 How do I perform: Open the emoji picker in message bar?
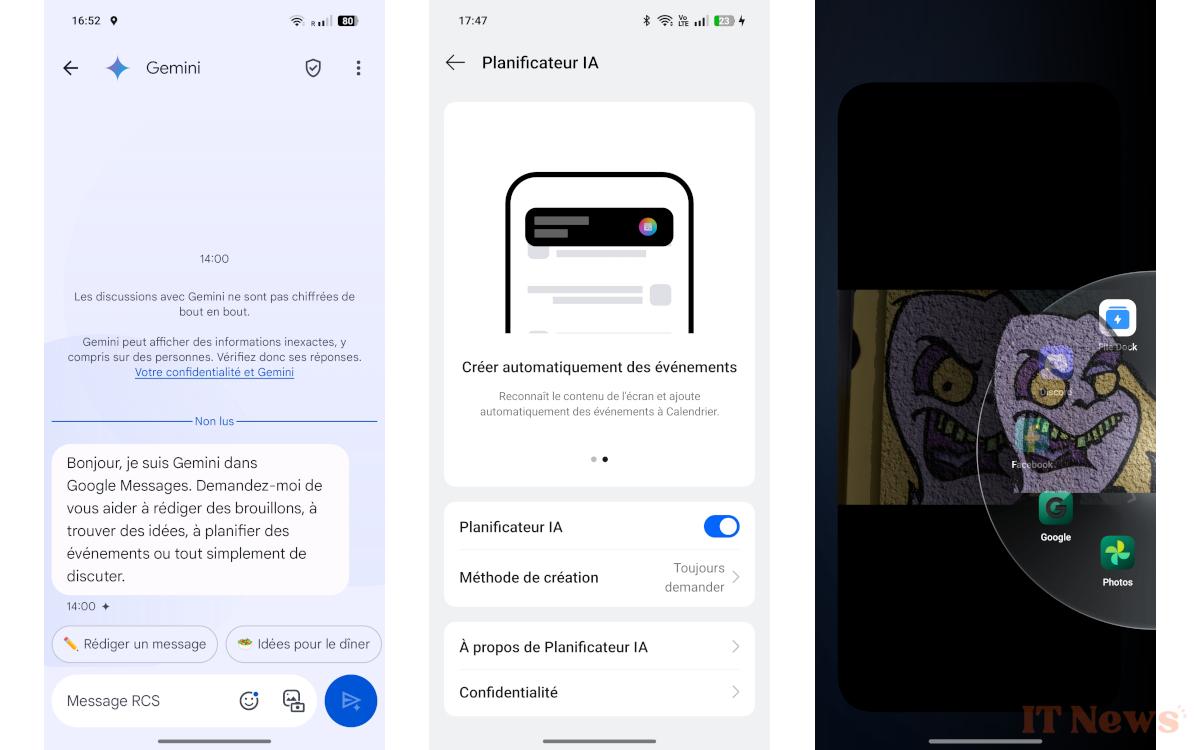[249, 701]
